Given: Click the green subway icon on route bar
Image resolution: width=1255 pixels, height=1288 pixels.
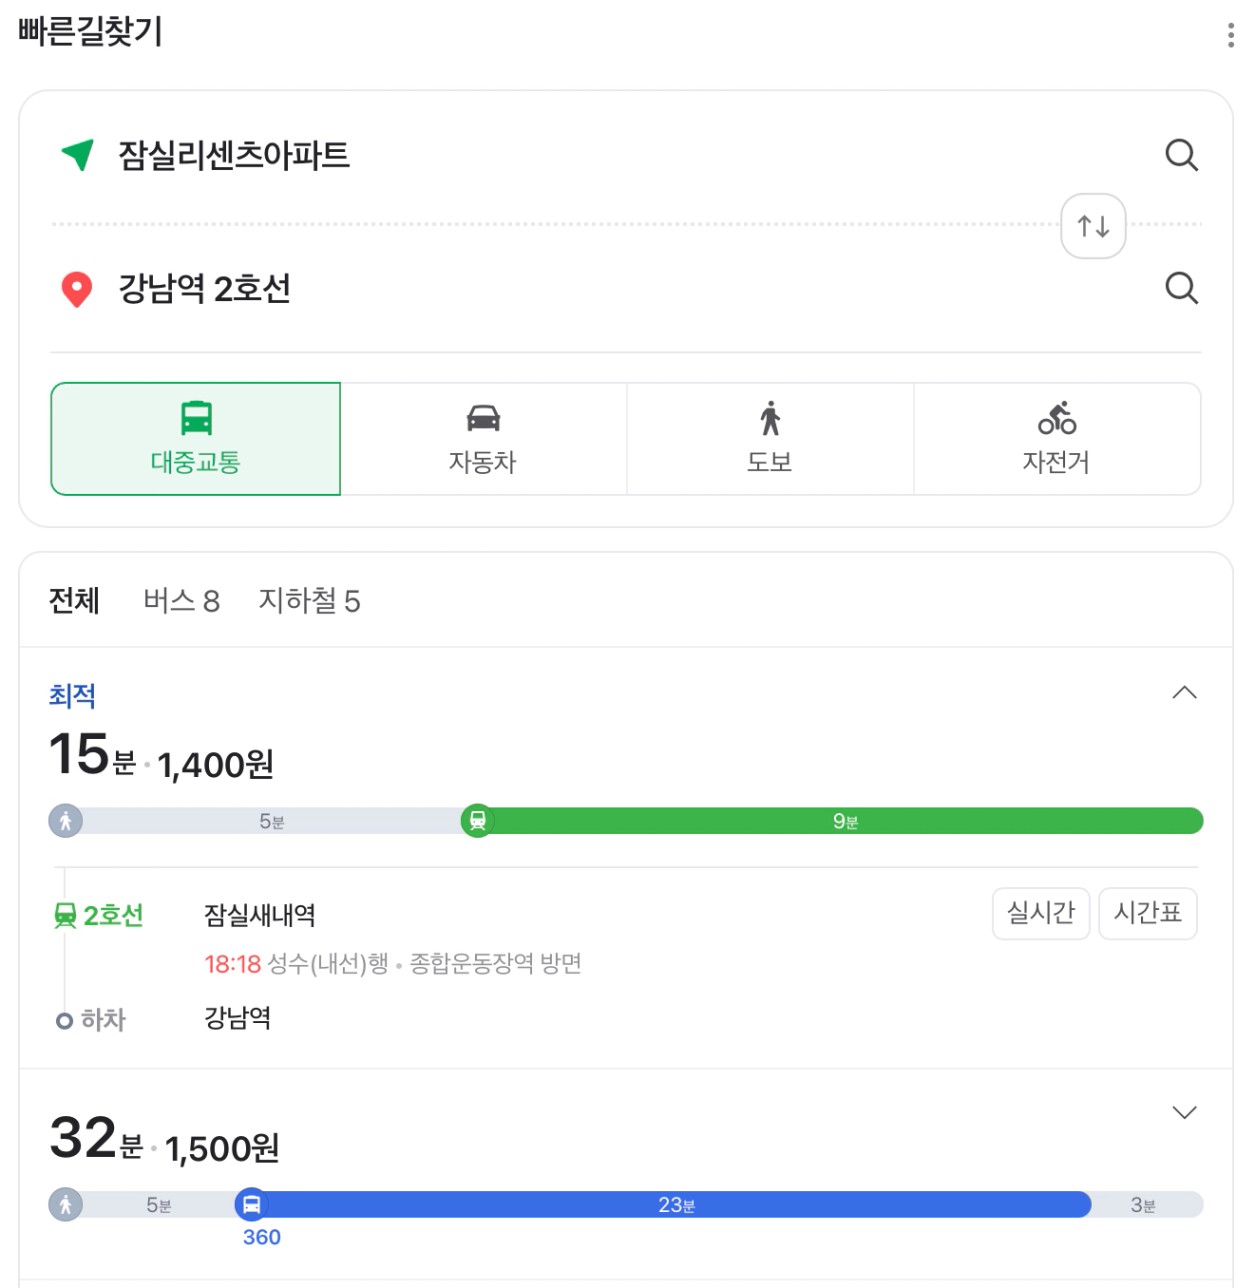Looking at the screenshot, I should pos(477,821).
